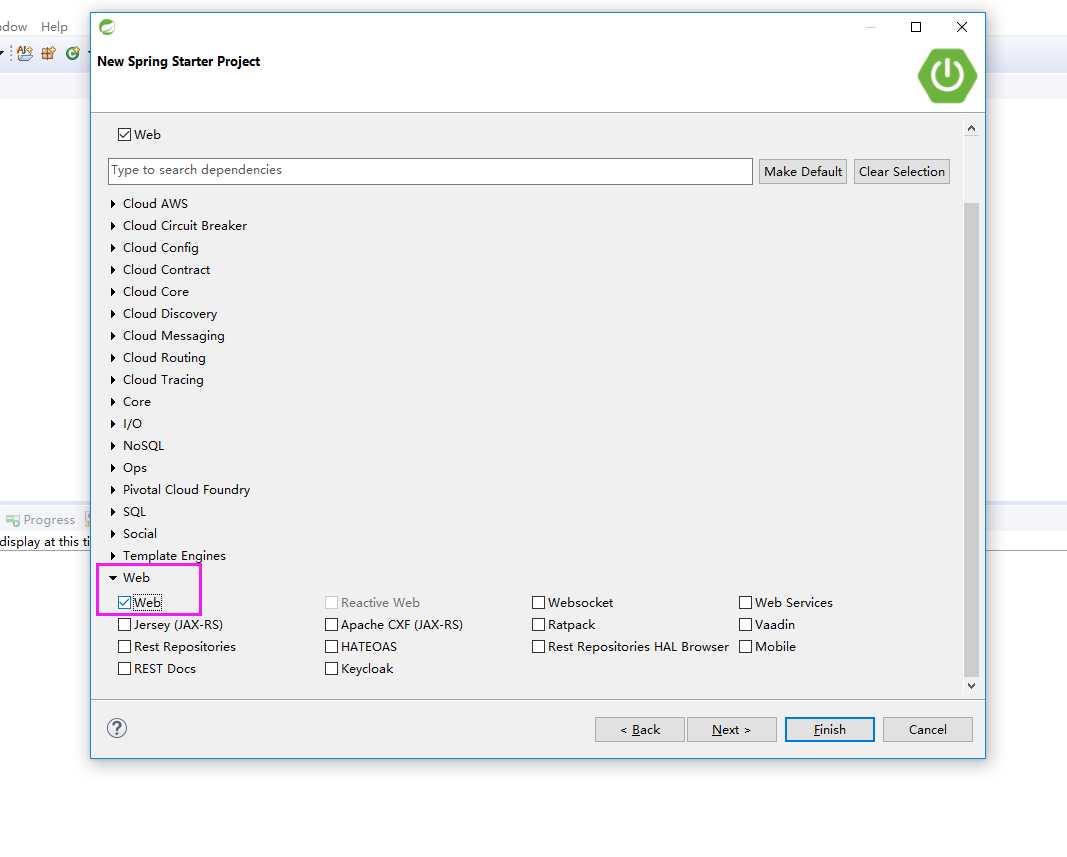Expand Cloud Routing
Image resolution: width=1067 pixels, height=857 pixels.
113,357
